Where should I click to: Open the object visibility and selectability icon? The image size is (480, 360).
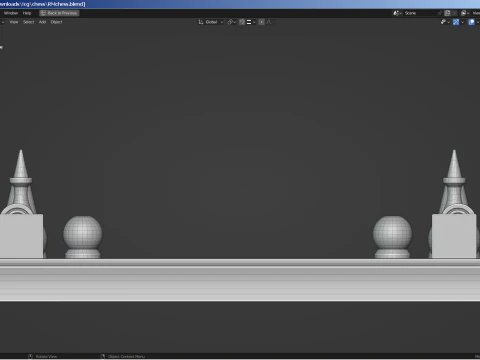[x=445, y=22]
